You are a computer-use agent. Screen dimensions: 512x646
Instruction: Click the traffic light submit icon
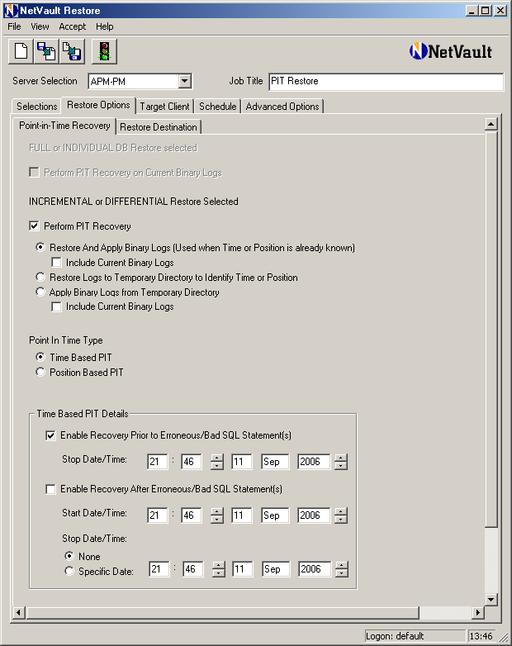coord(104,51)
